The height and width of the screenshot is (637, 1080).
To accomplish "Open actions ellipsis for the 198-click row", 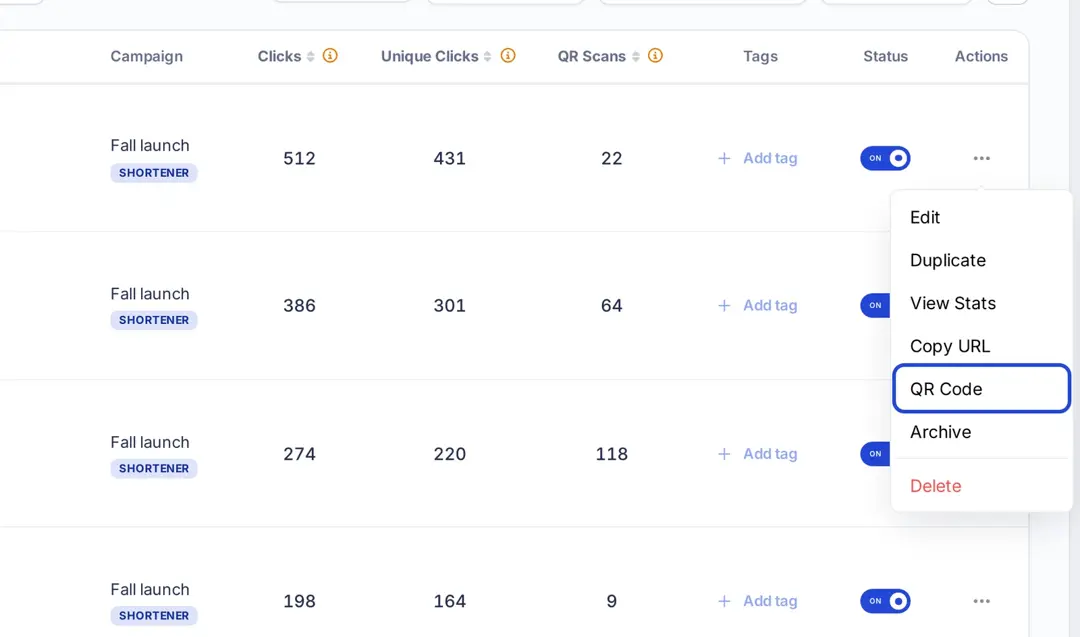I will (x=982, y=601).
